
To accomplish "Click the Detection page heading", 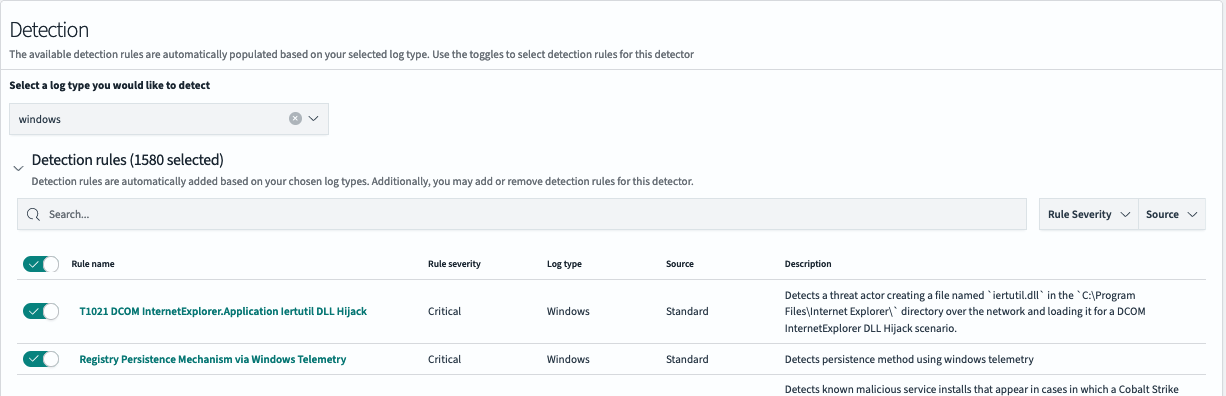I will (49, 30).
